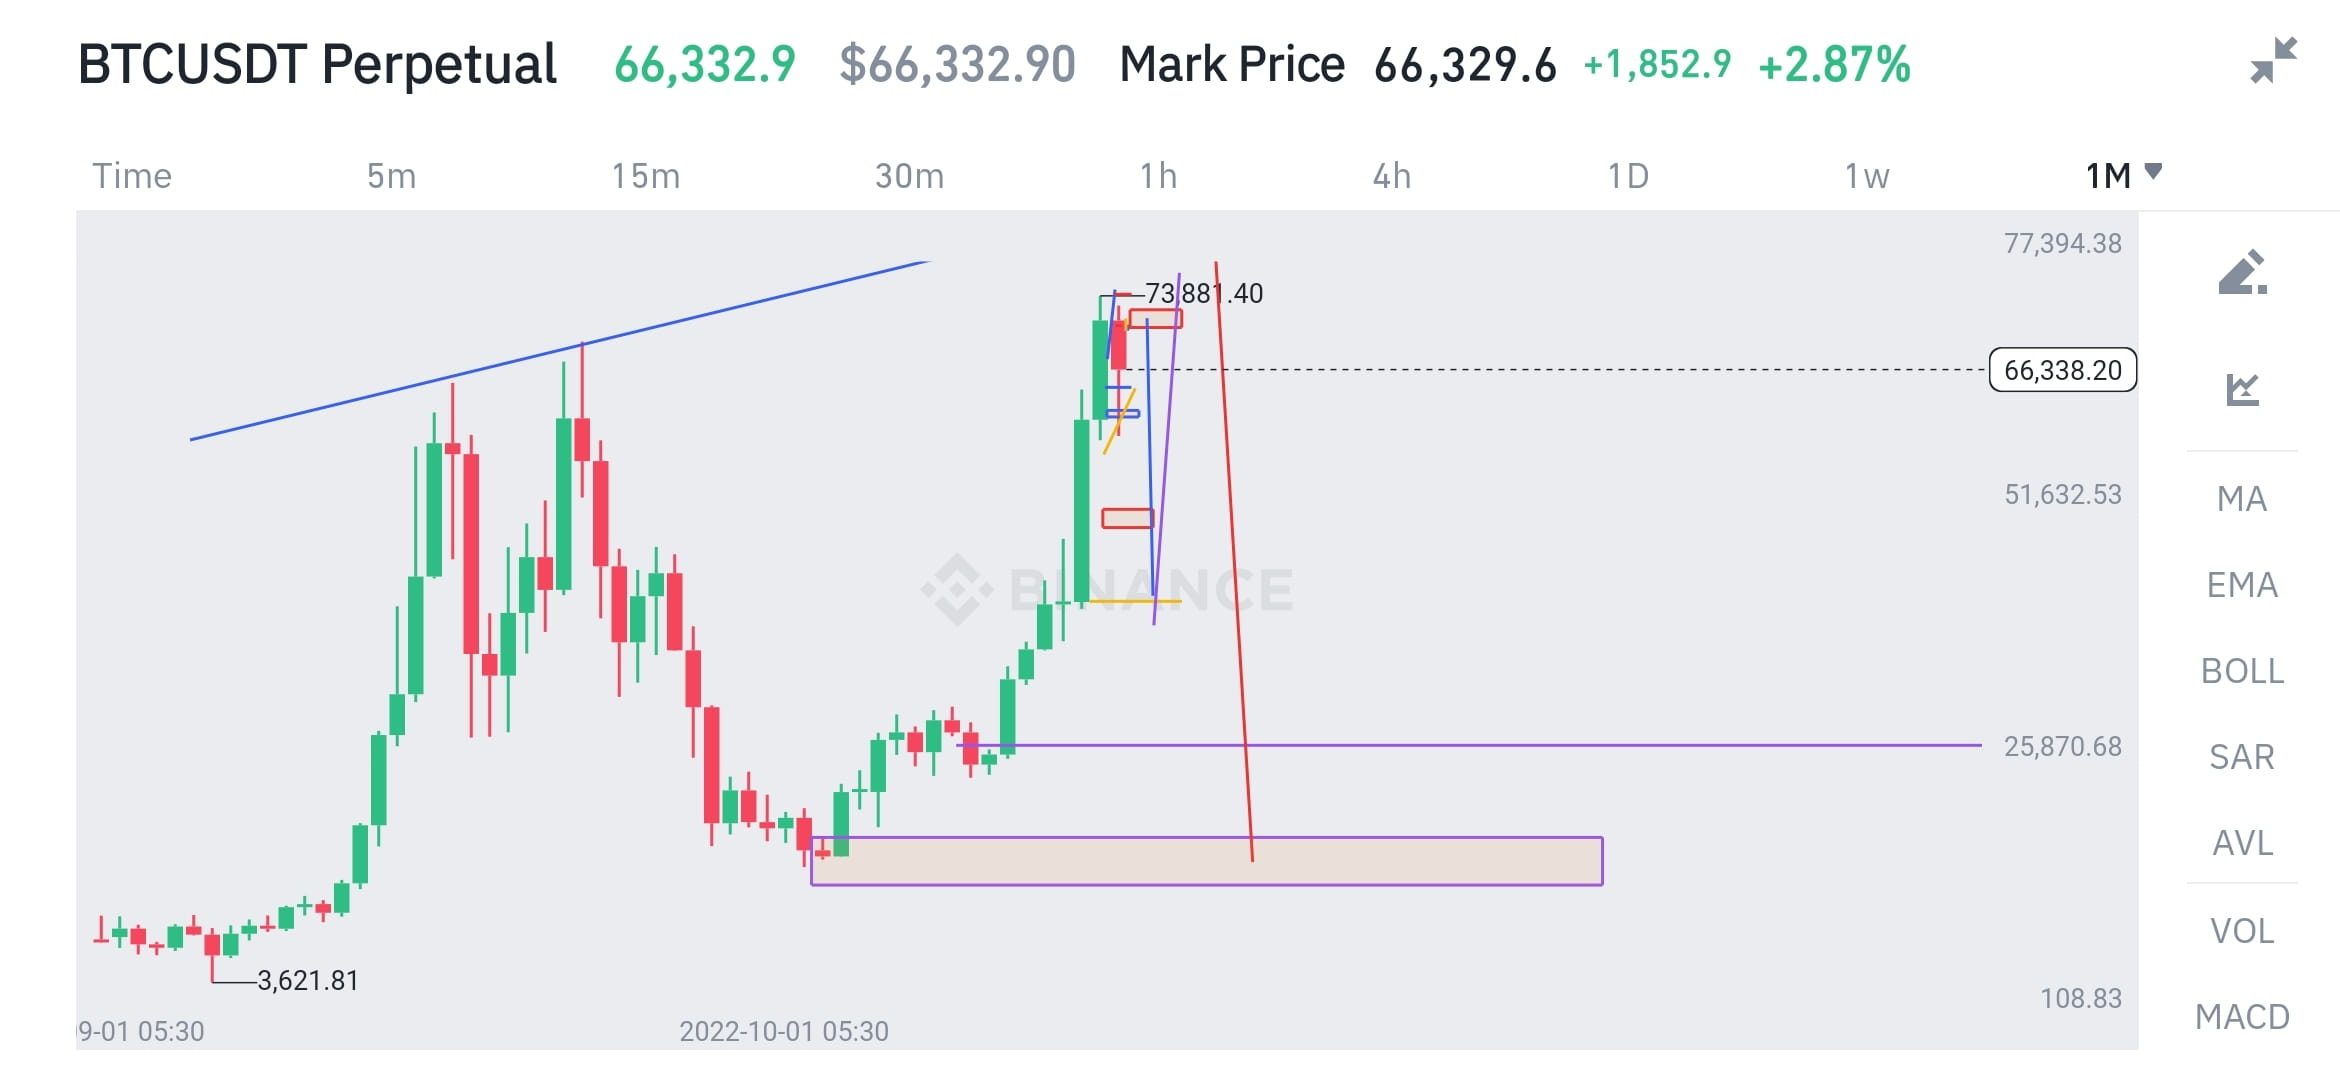The height and width of the screenshot is (1080, 2340).
Task: Select the Mark Price label
Action: (1233, 63)
